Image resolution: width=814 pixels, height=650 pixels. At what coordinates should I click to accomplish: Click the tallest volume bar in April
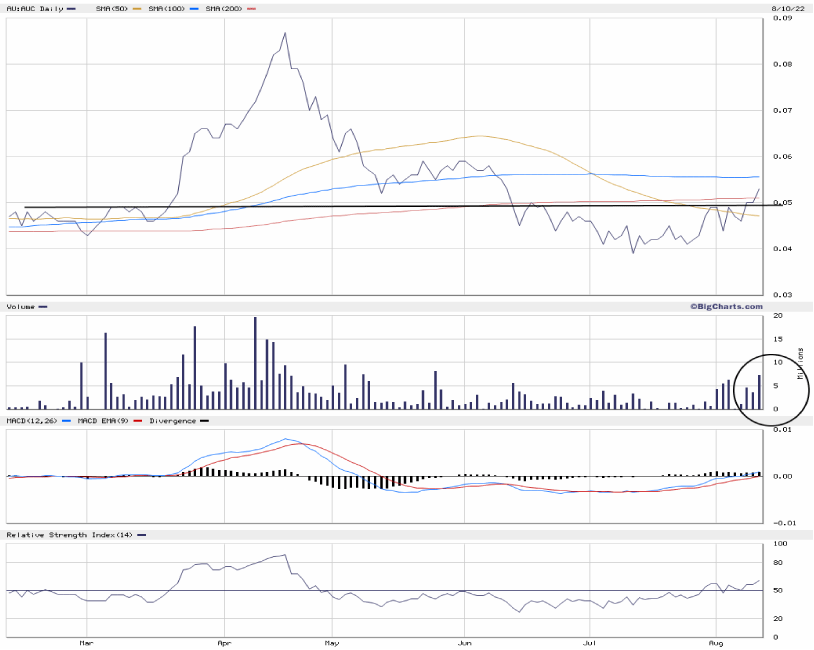point(255,363)
